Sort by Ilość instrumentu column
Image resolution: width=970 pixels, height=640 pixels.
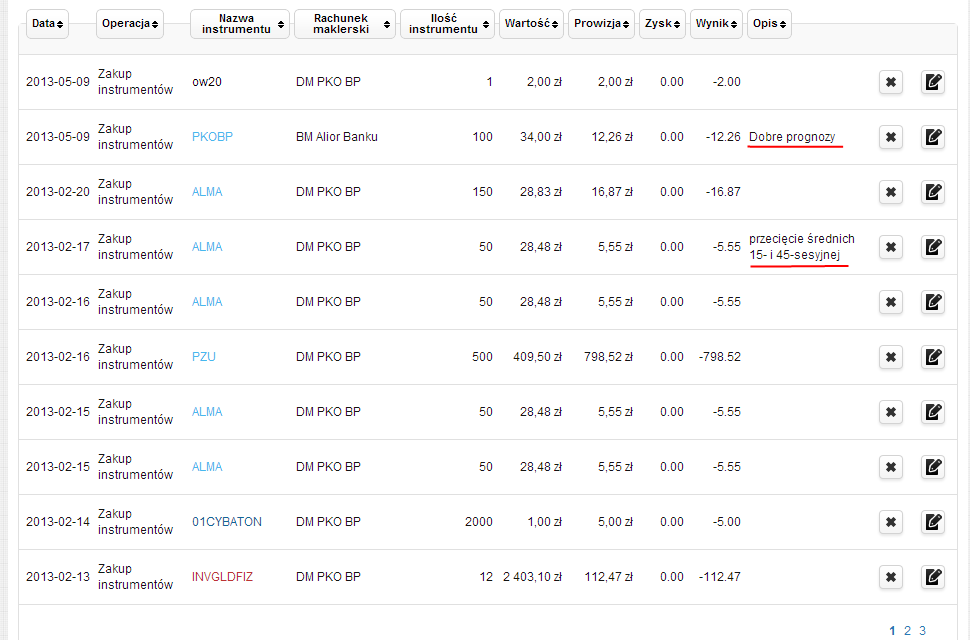447,23
